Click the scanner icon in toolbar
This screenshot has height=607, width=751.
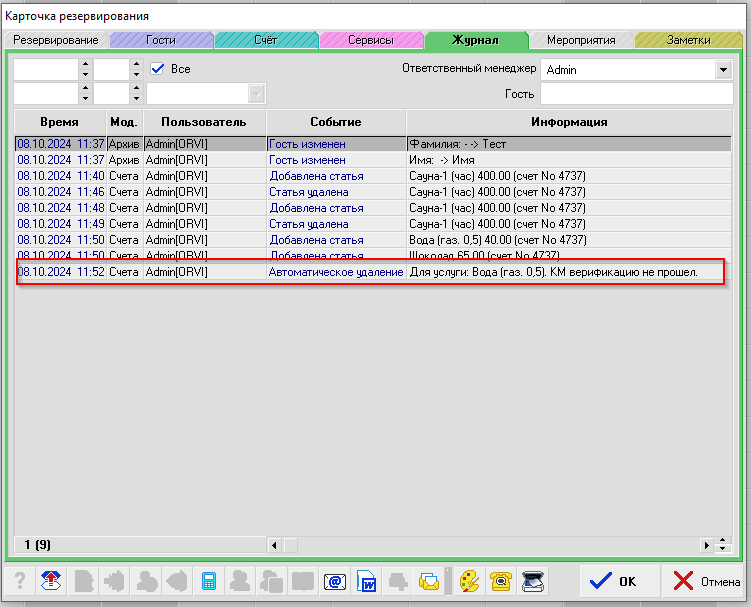tap(532, 581)
